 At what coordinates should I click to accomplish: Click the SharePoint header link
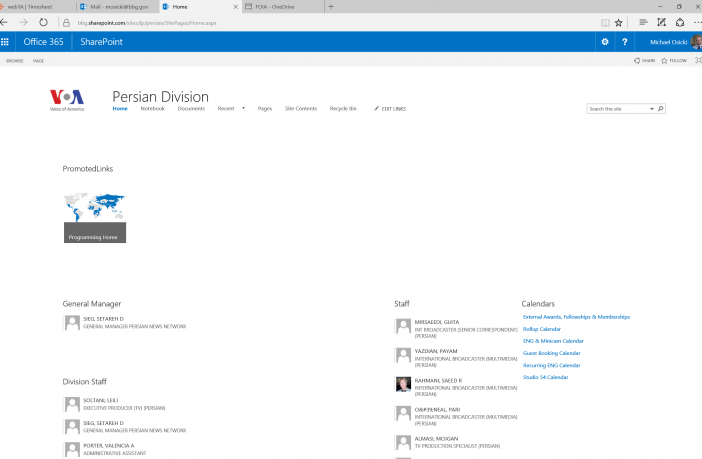pos(101,42)
